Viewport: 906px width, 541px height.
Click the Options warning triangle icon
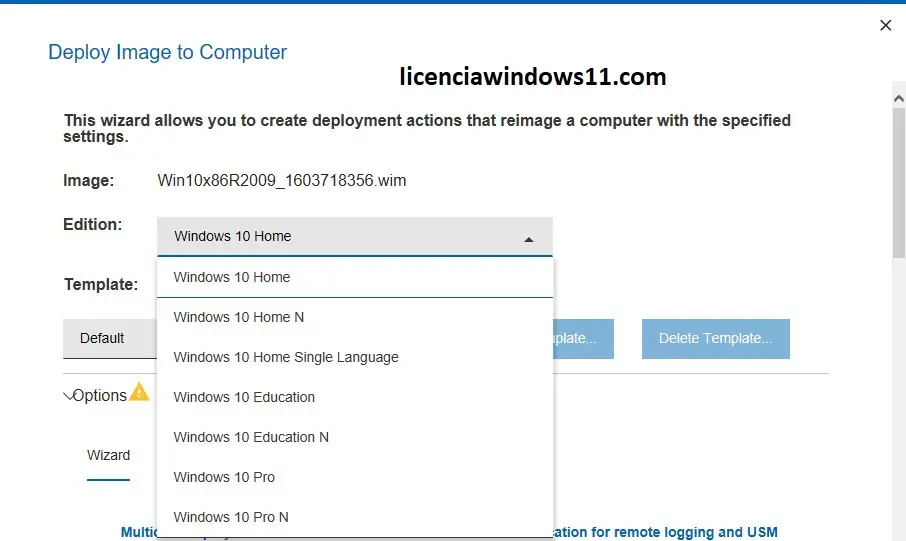click(x=139, y=392)
